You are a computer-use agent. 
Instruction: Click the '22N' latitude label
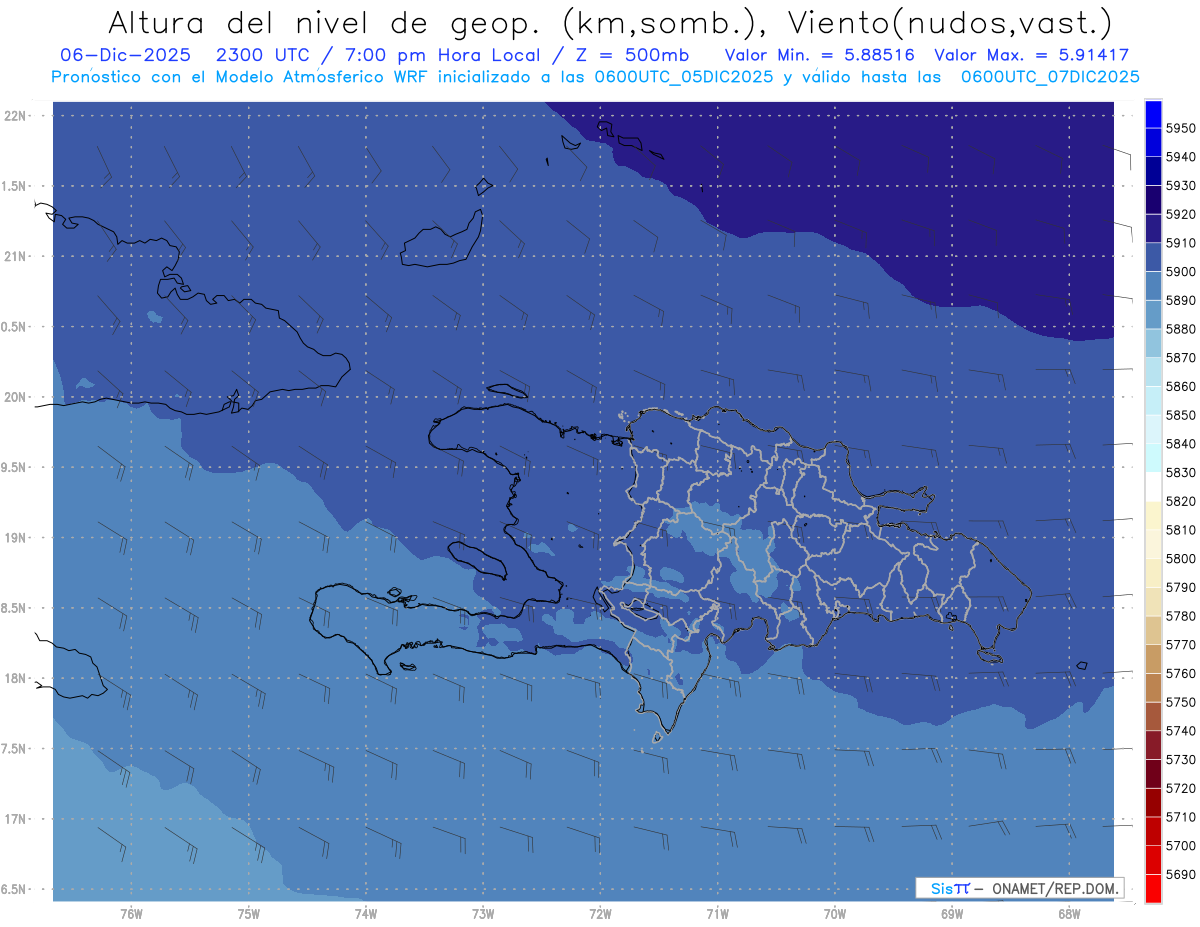pos(14,116)
